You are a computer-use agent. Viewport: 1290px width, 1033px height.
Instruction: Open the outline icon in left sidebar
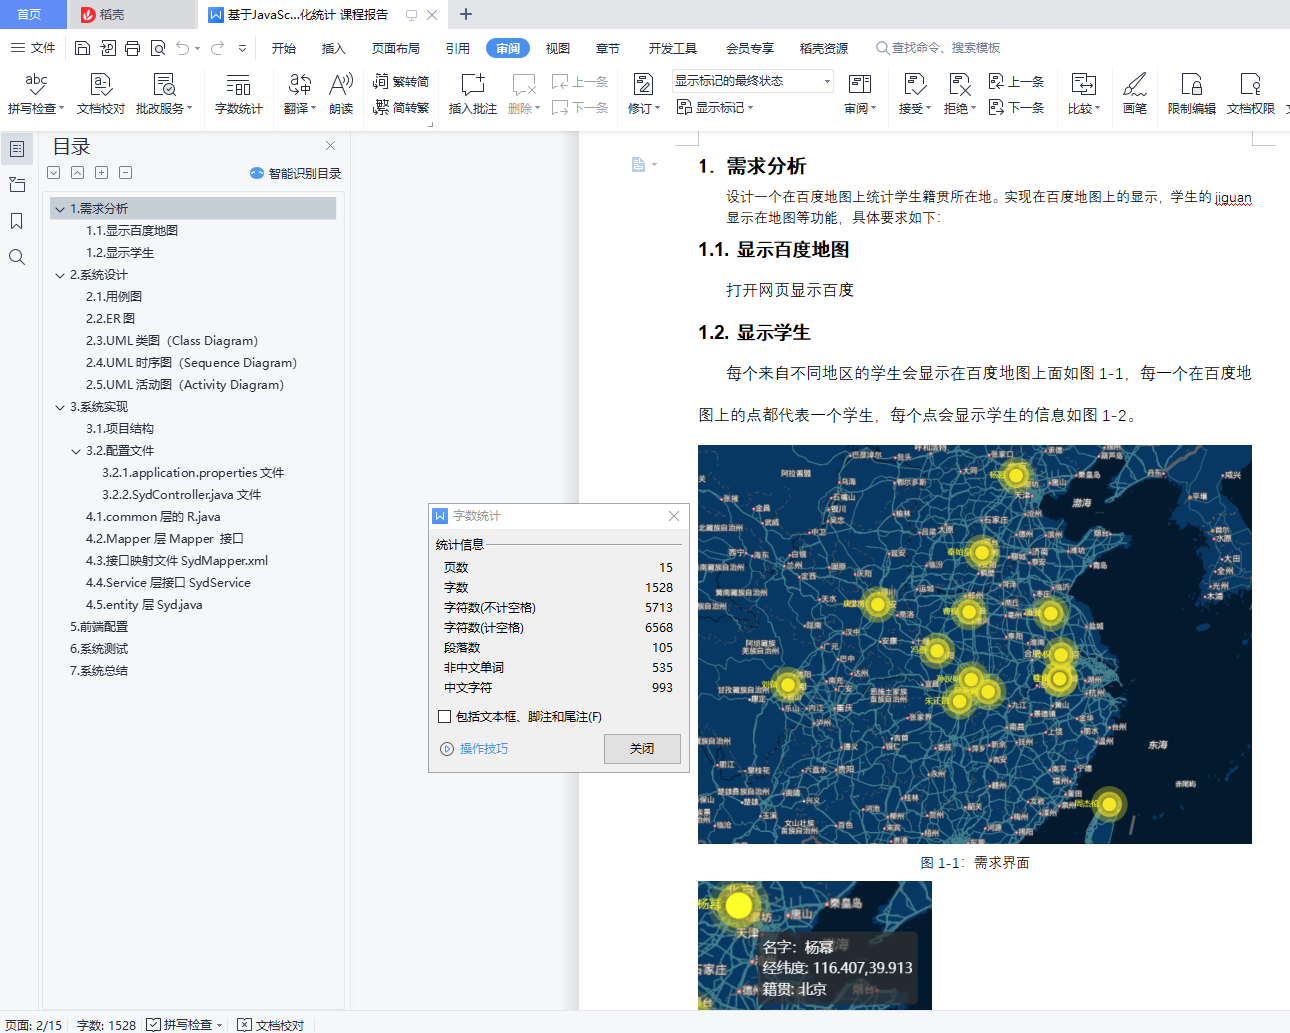pyautogui.click(x=17, y=149)
